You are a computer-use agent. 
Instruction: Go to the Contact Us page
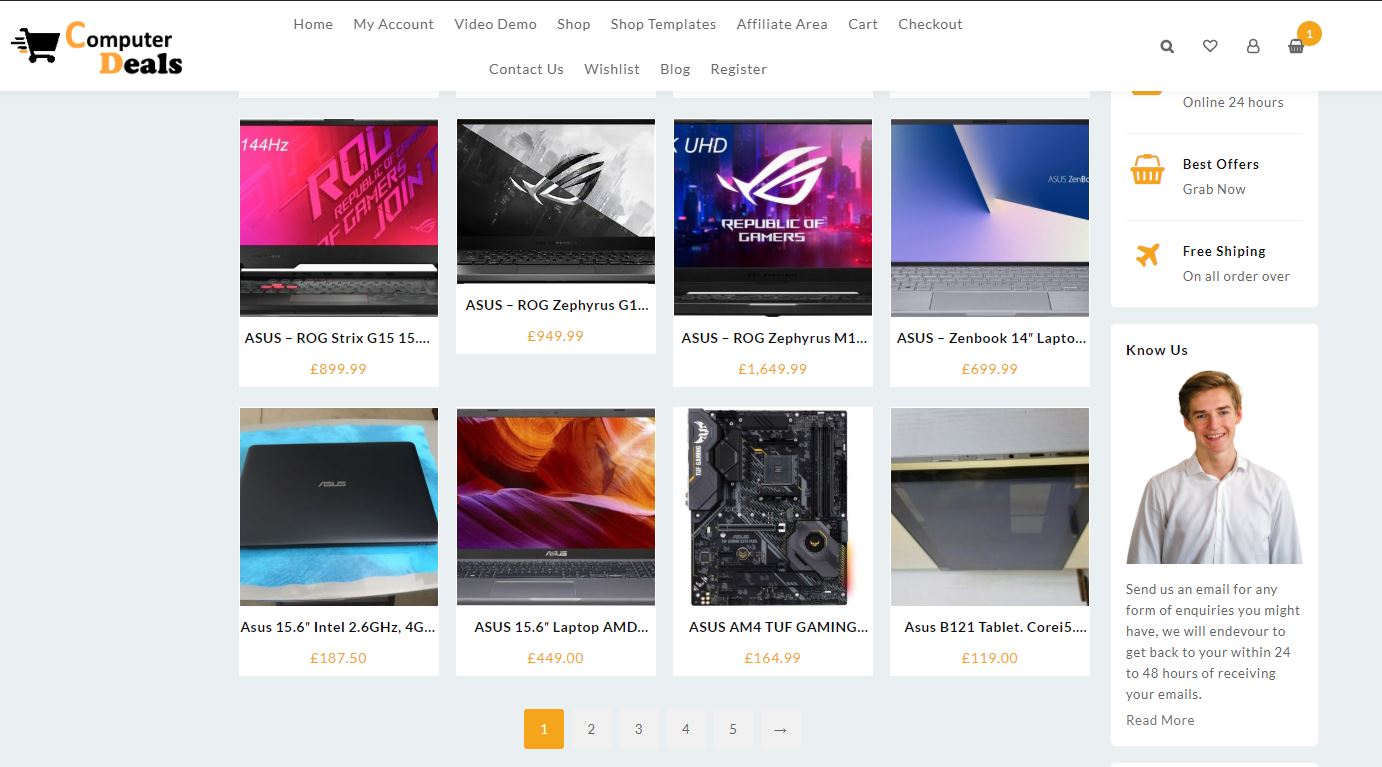[x=526, y=69]
